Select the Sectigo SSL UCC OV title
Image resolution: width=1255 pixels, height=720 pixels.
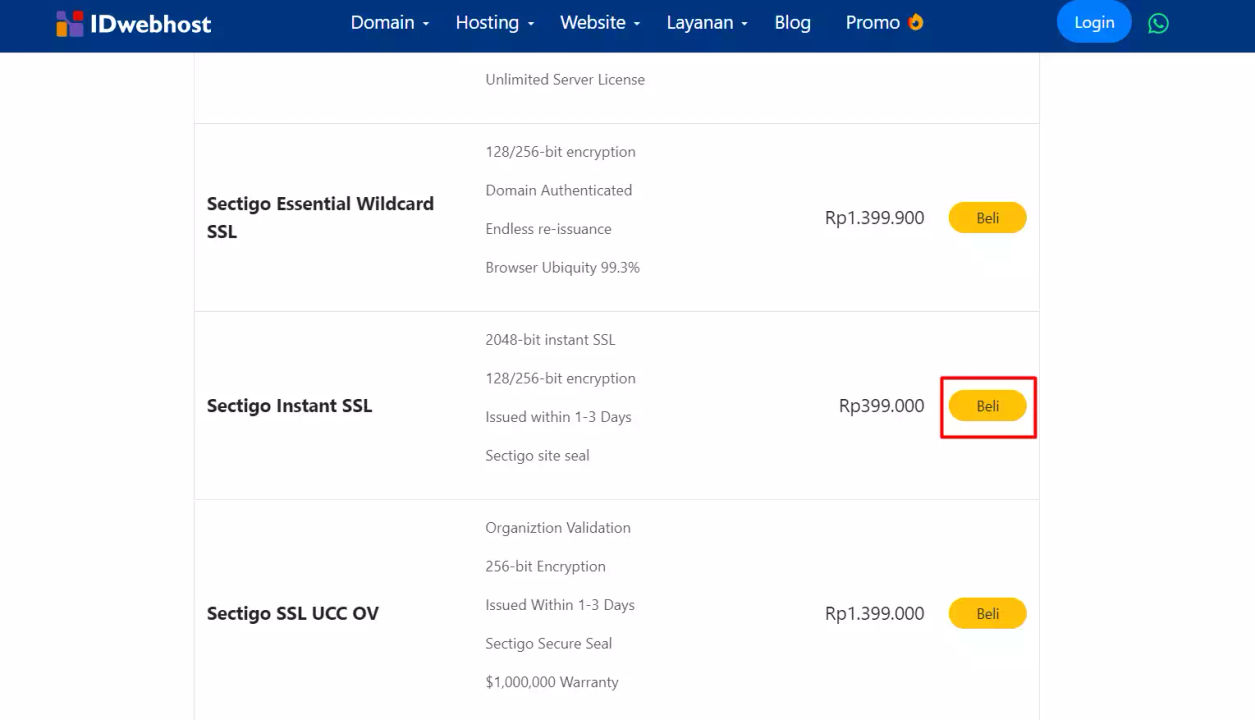(x=293, y=613)
